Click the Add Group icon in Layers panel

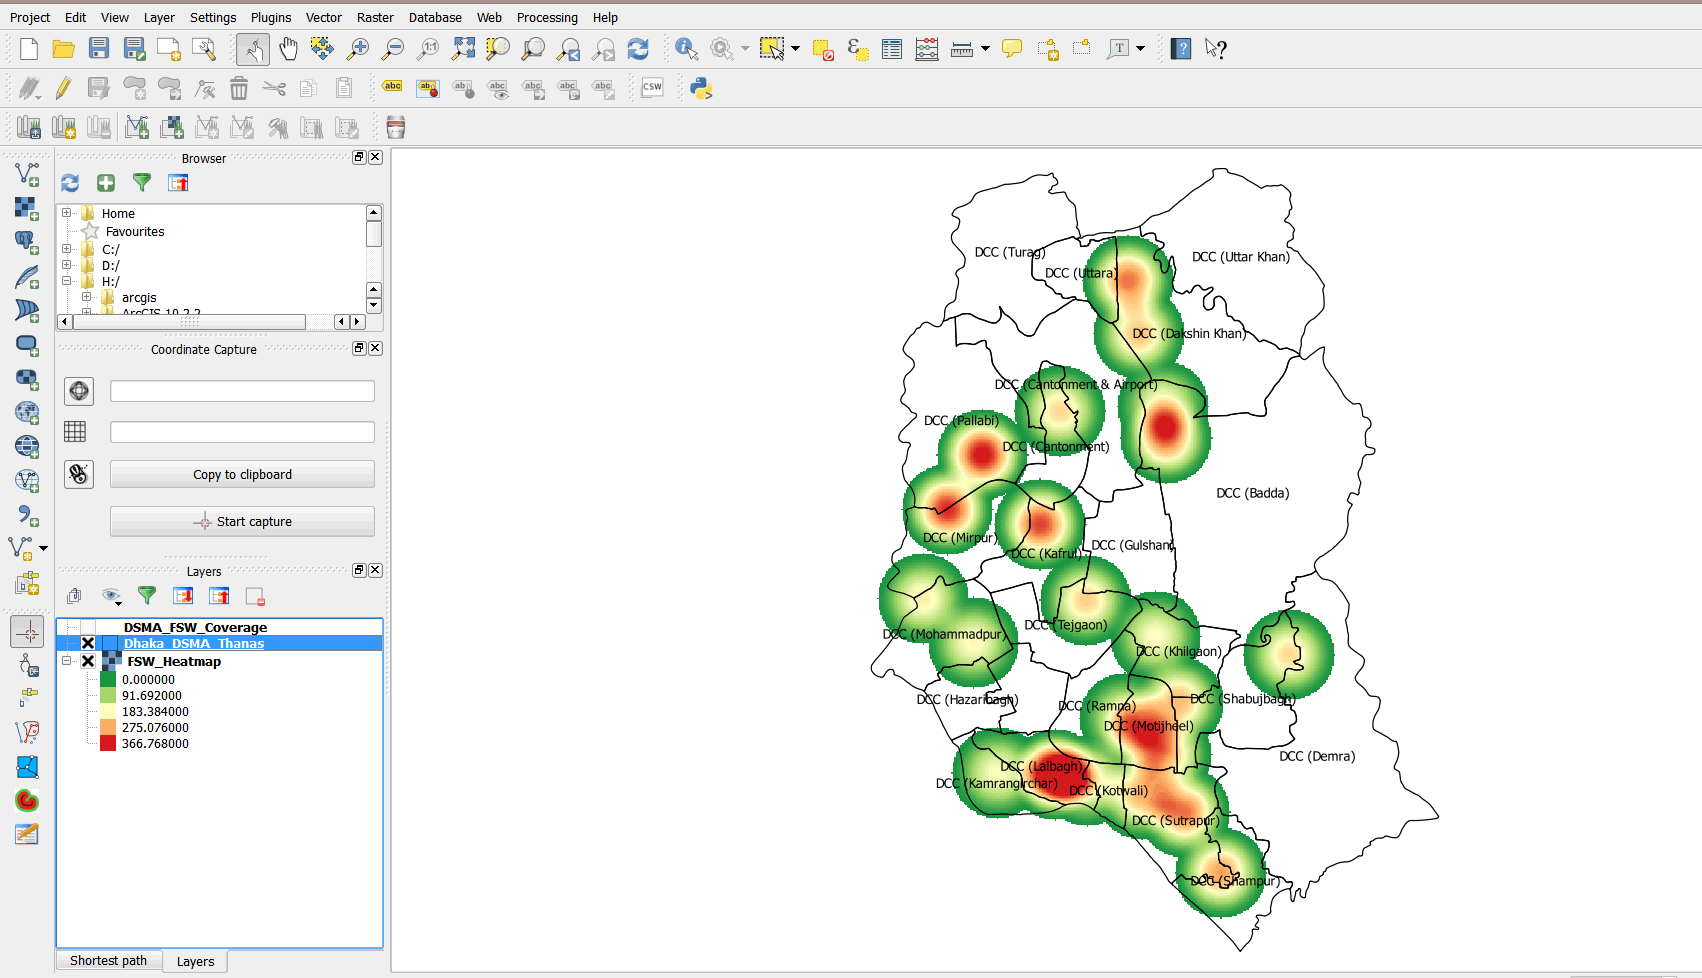pos(75,596)
